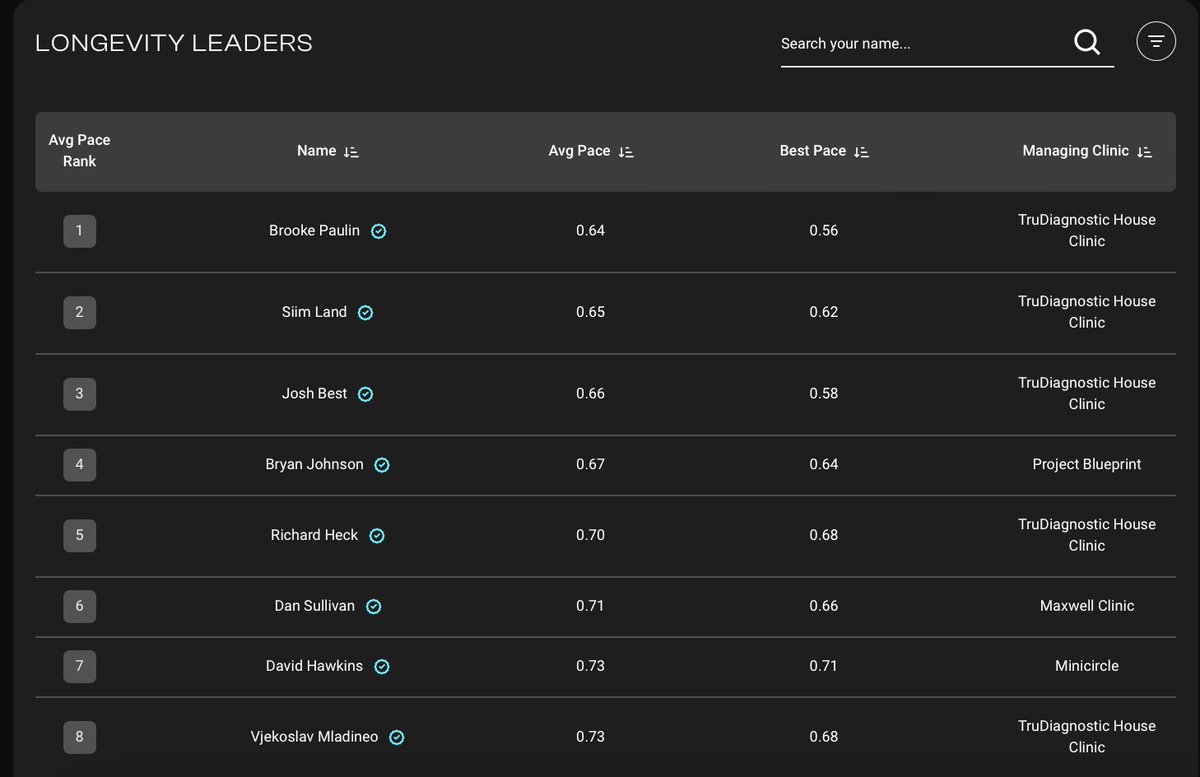Click Maxwell Clinic cell
Viewport: 1200px width, 777px height.
[x=1087, y=606]
